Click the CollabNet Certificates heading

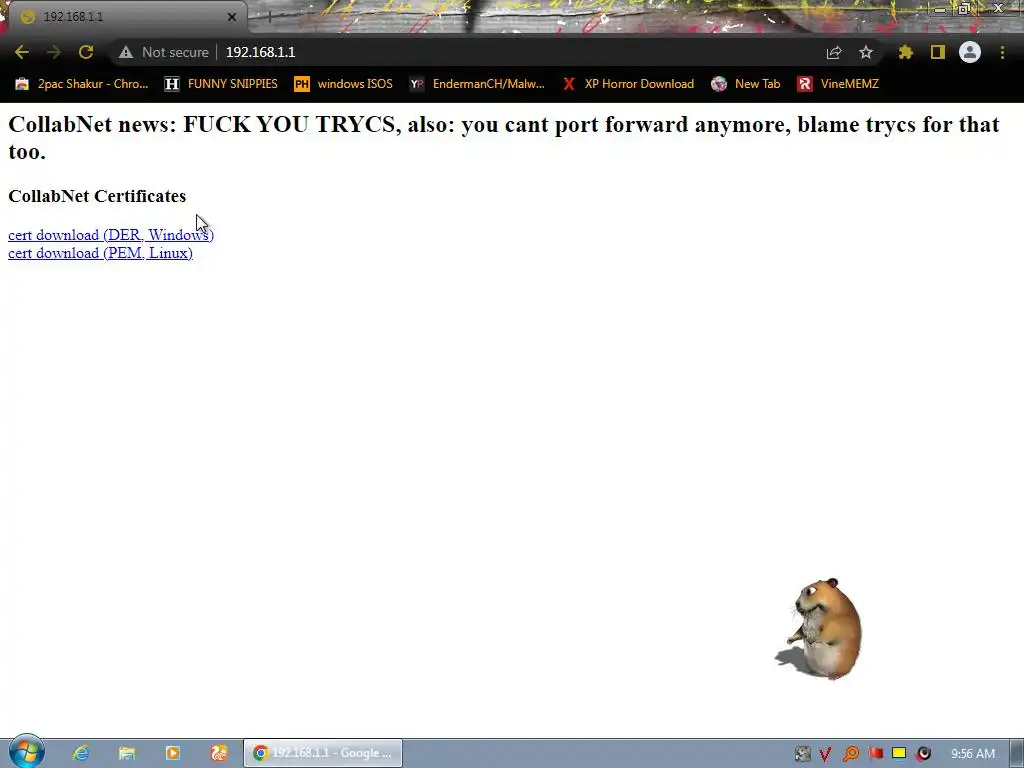97,196
